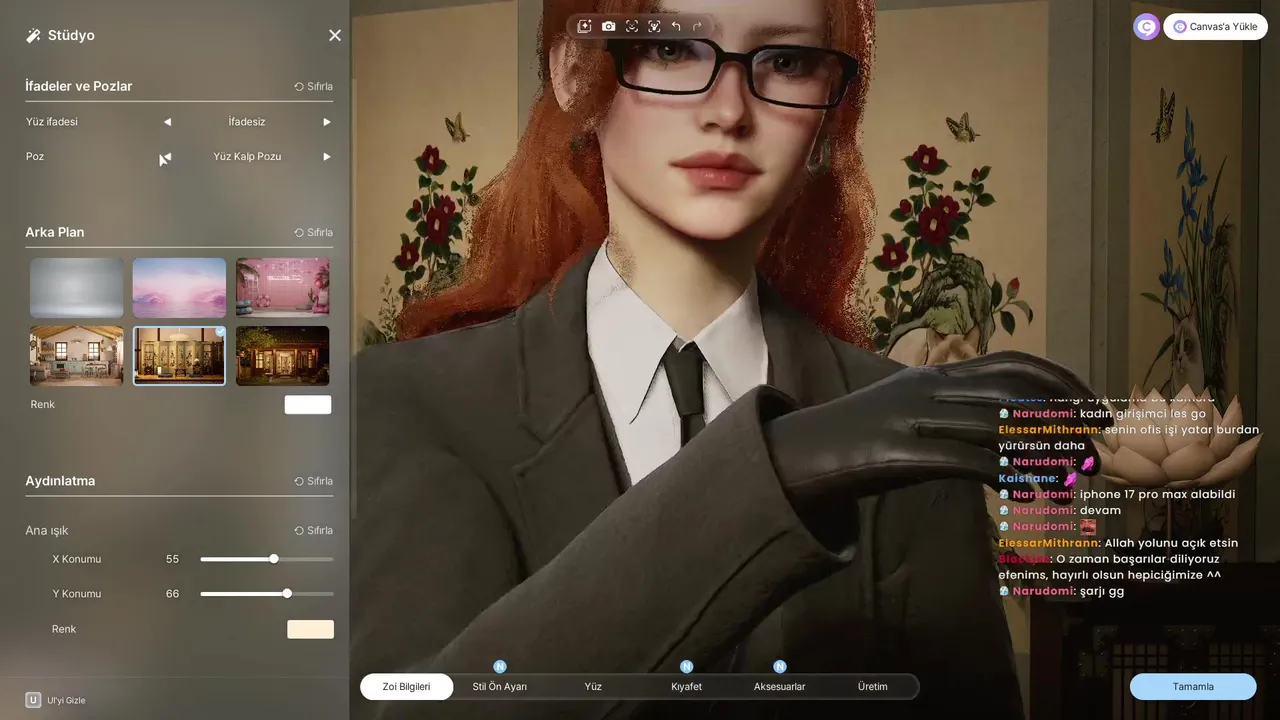1280x720 pixels.
Task: Take a photo with the camera icon
Action: tap(608, 26)
